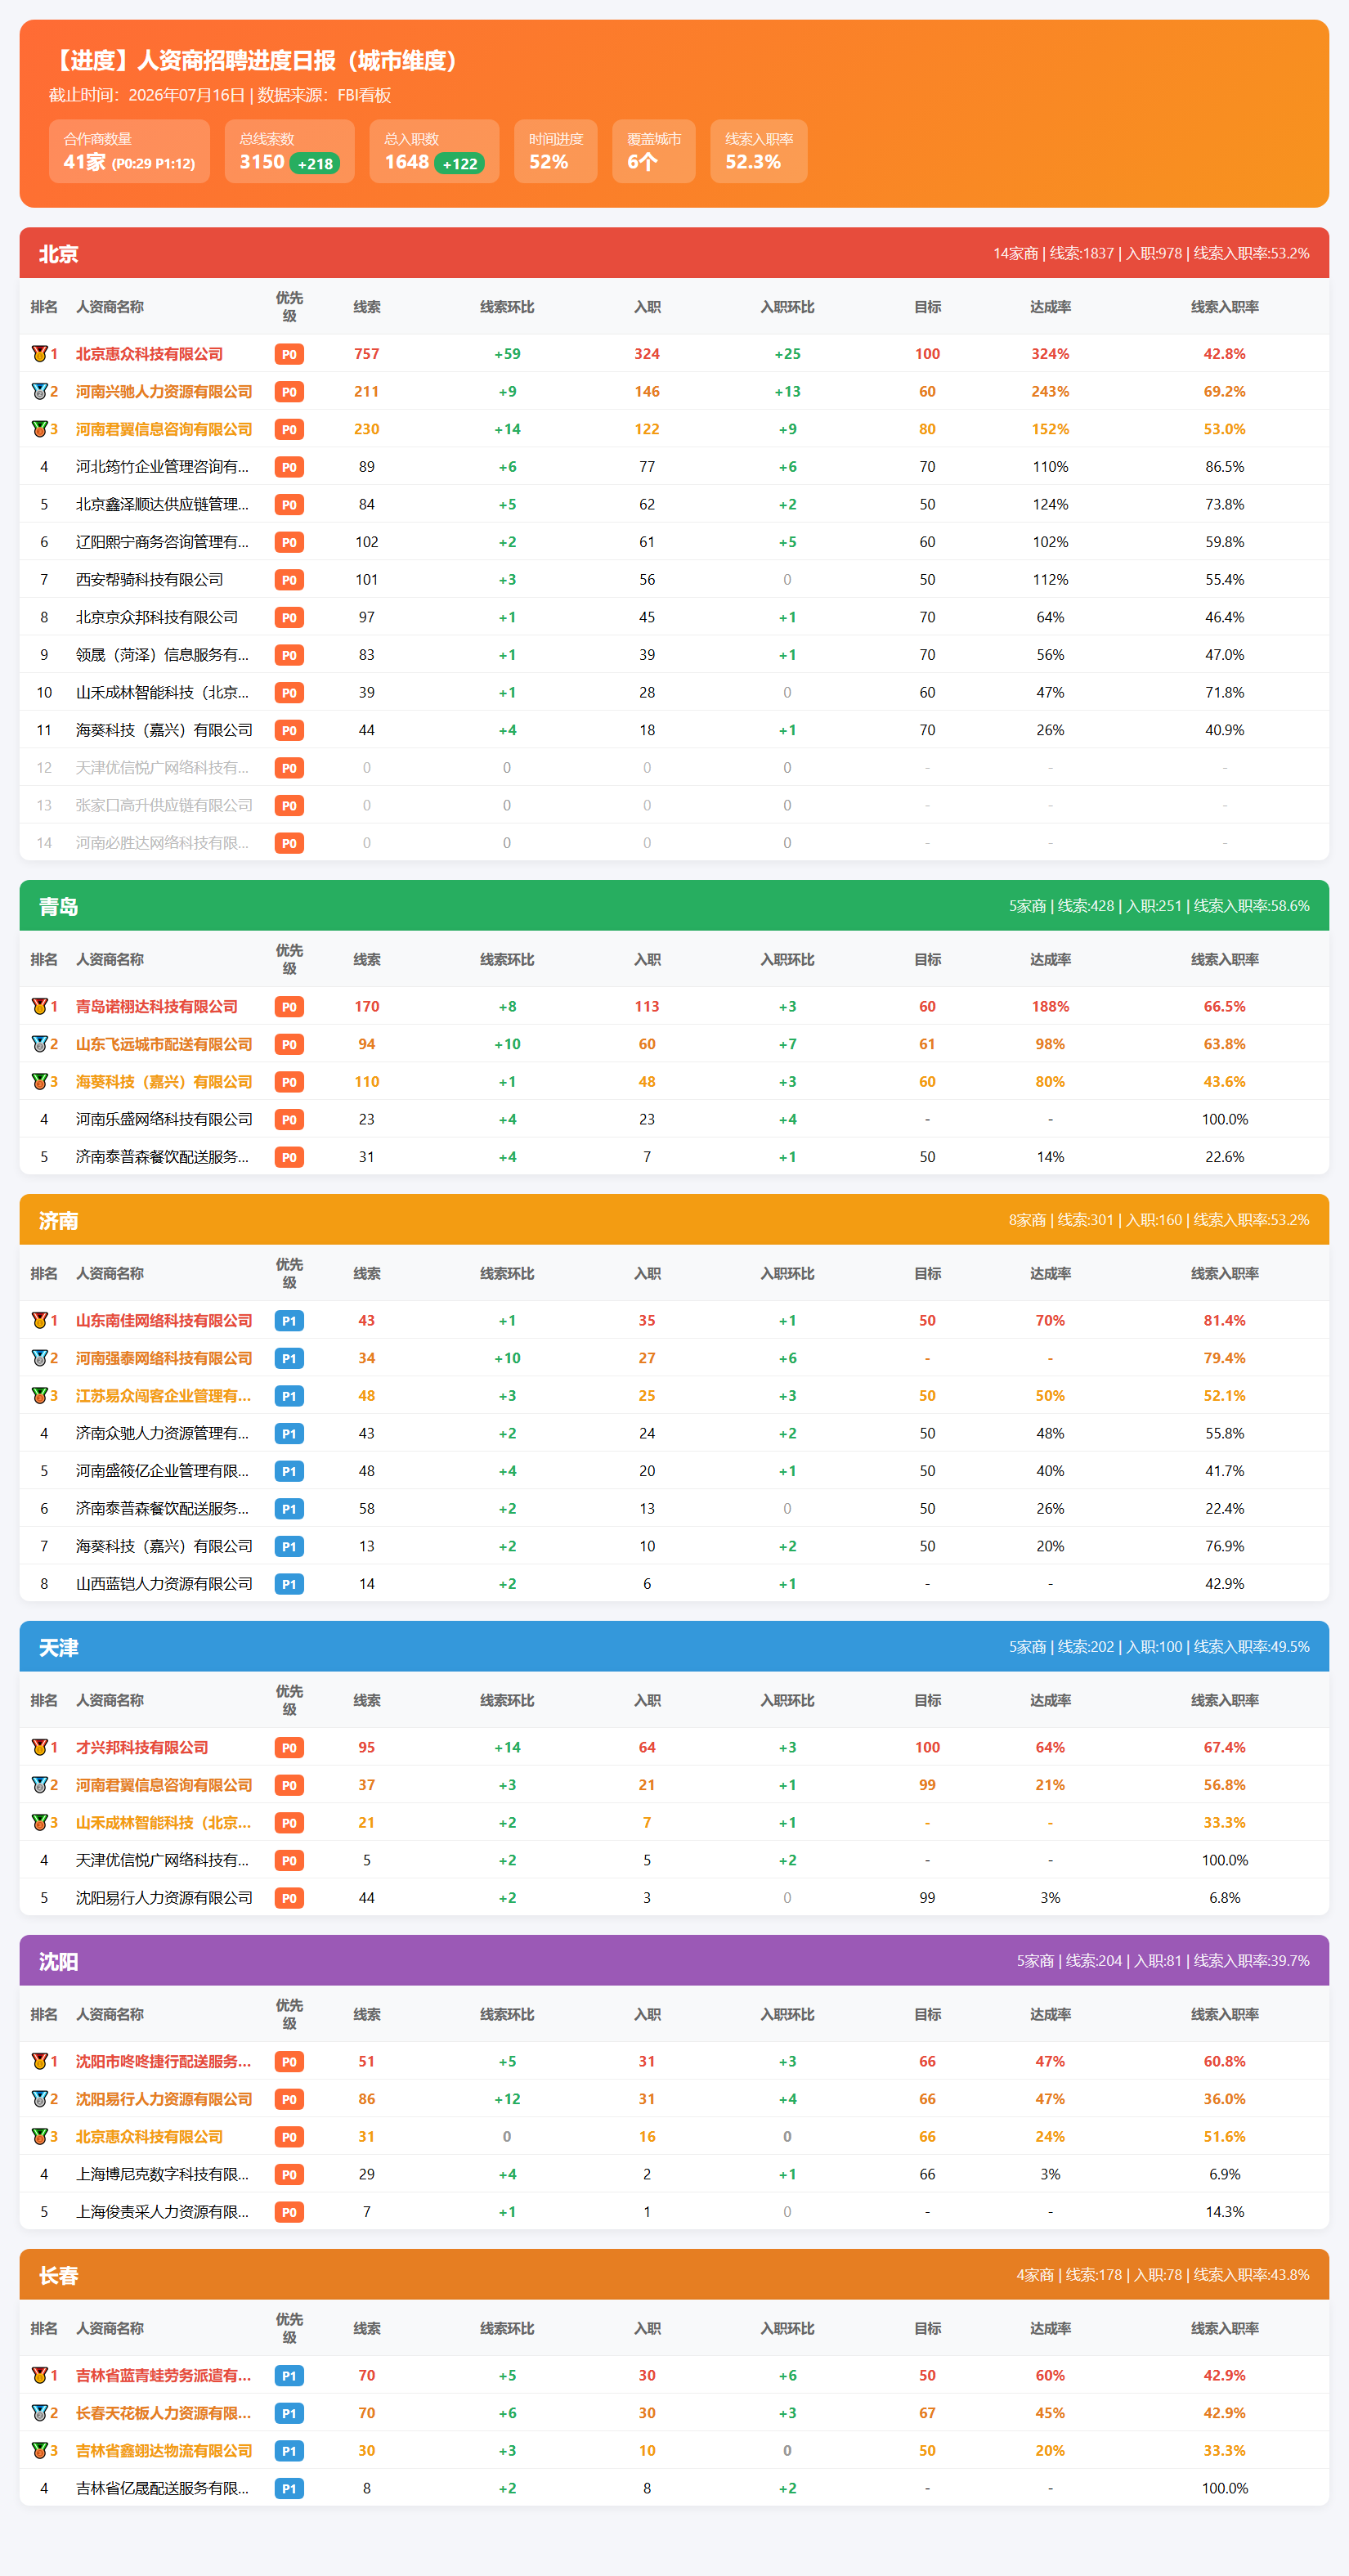
Task: Click 324% 达成率 cell for 北京惠众科技
Action: pos(1050,354)
